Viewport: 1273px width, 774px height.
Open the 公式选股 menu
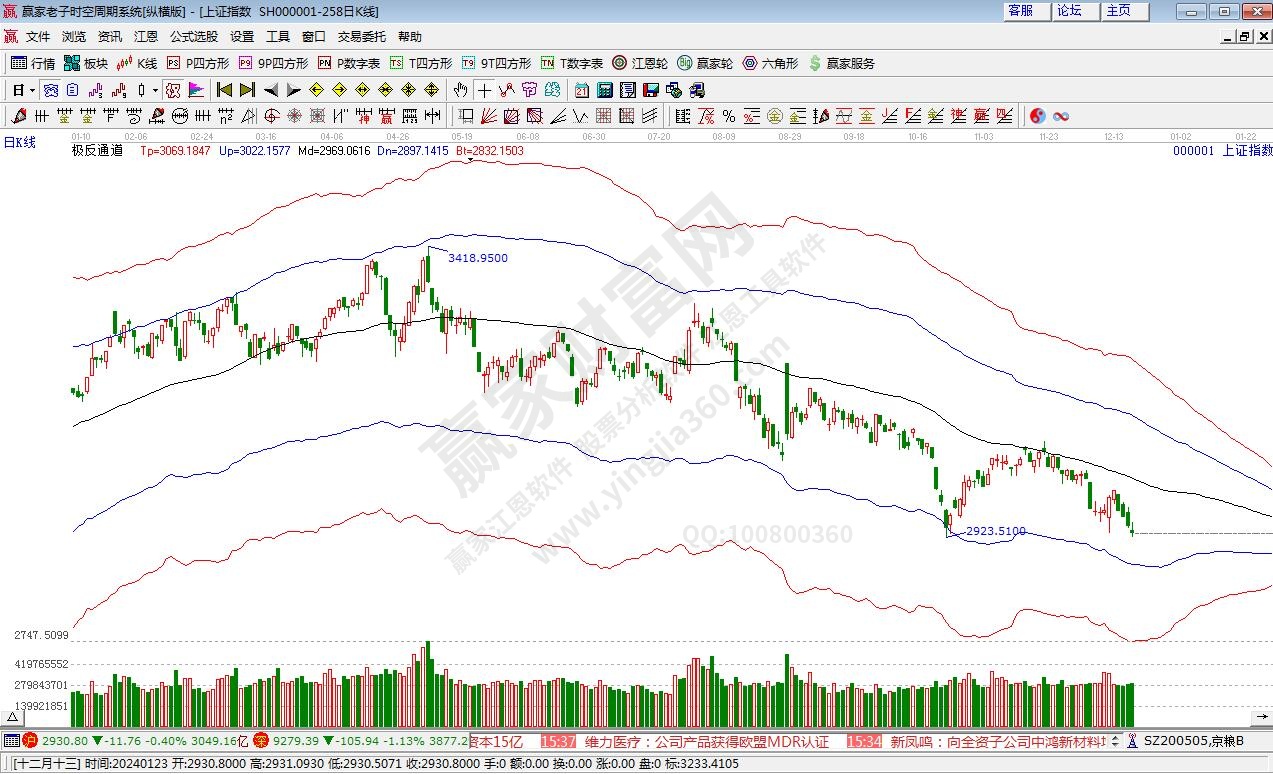point(193,36)
